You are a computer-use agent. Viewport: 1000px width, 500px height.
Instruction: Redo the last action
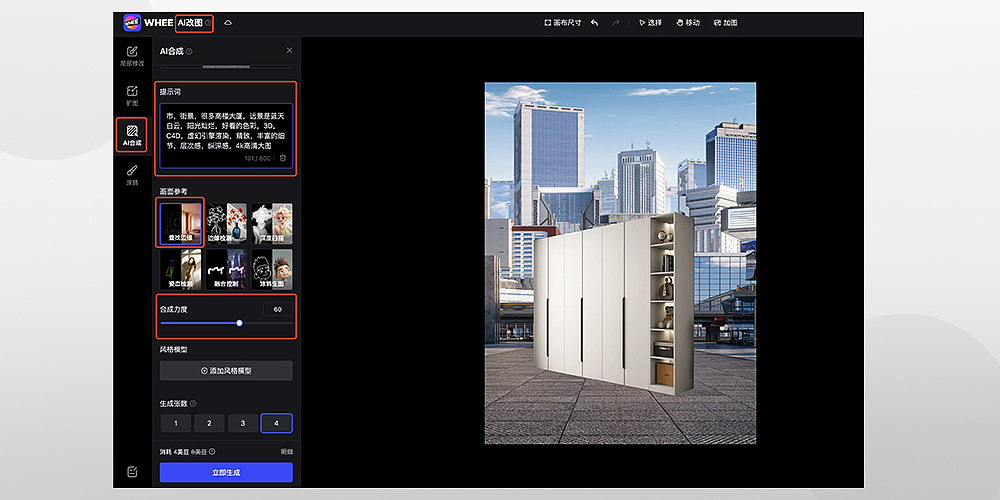[x=615, y=23]
